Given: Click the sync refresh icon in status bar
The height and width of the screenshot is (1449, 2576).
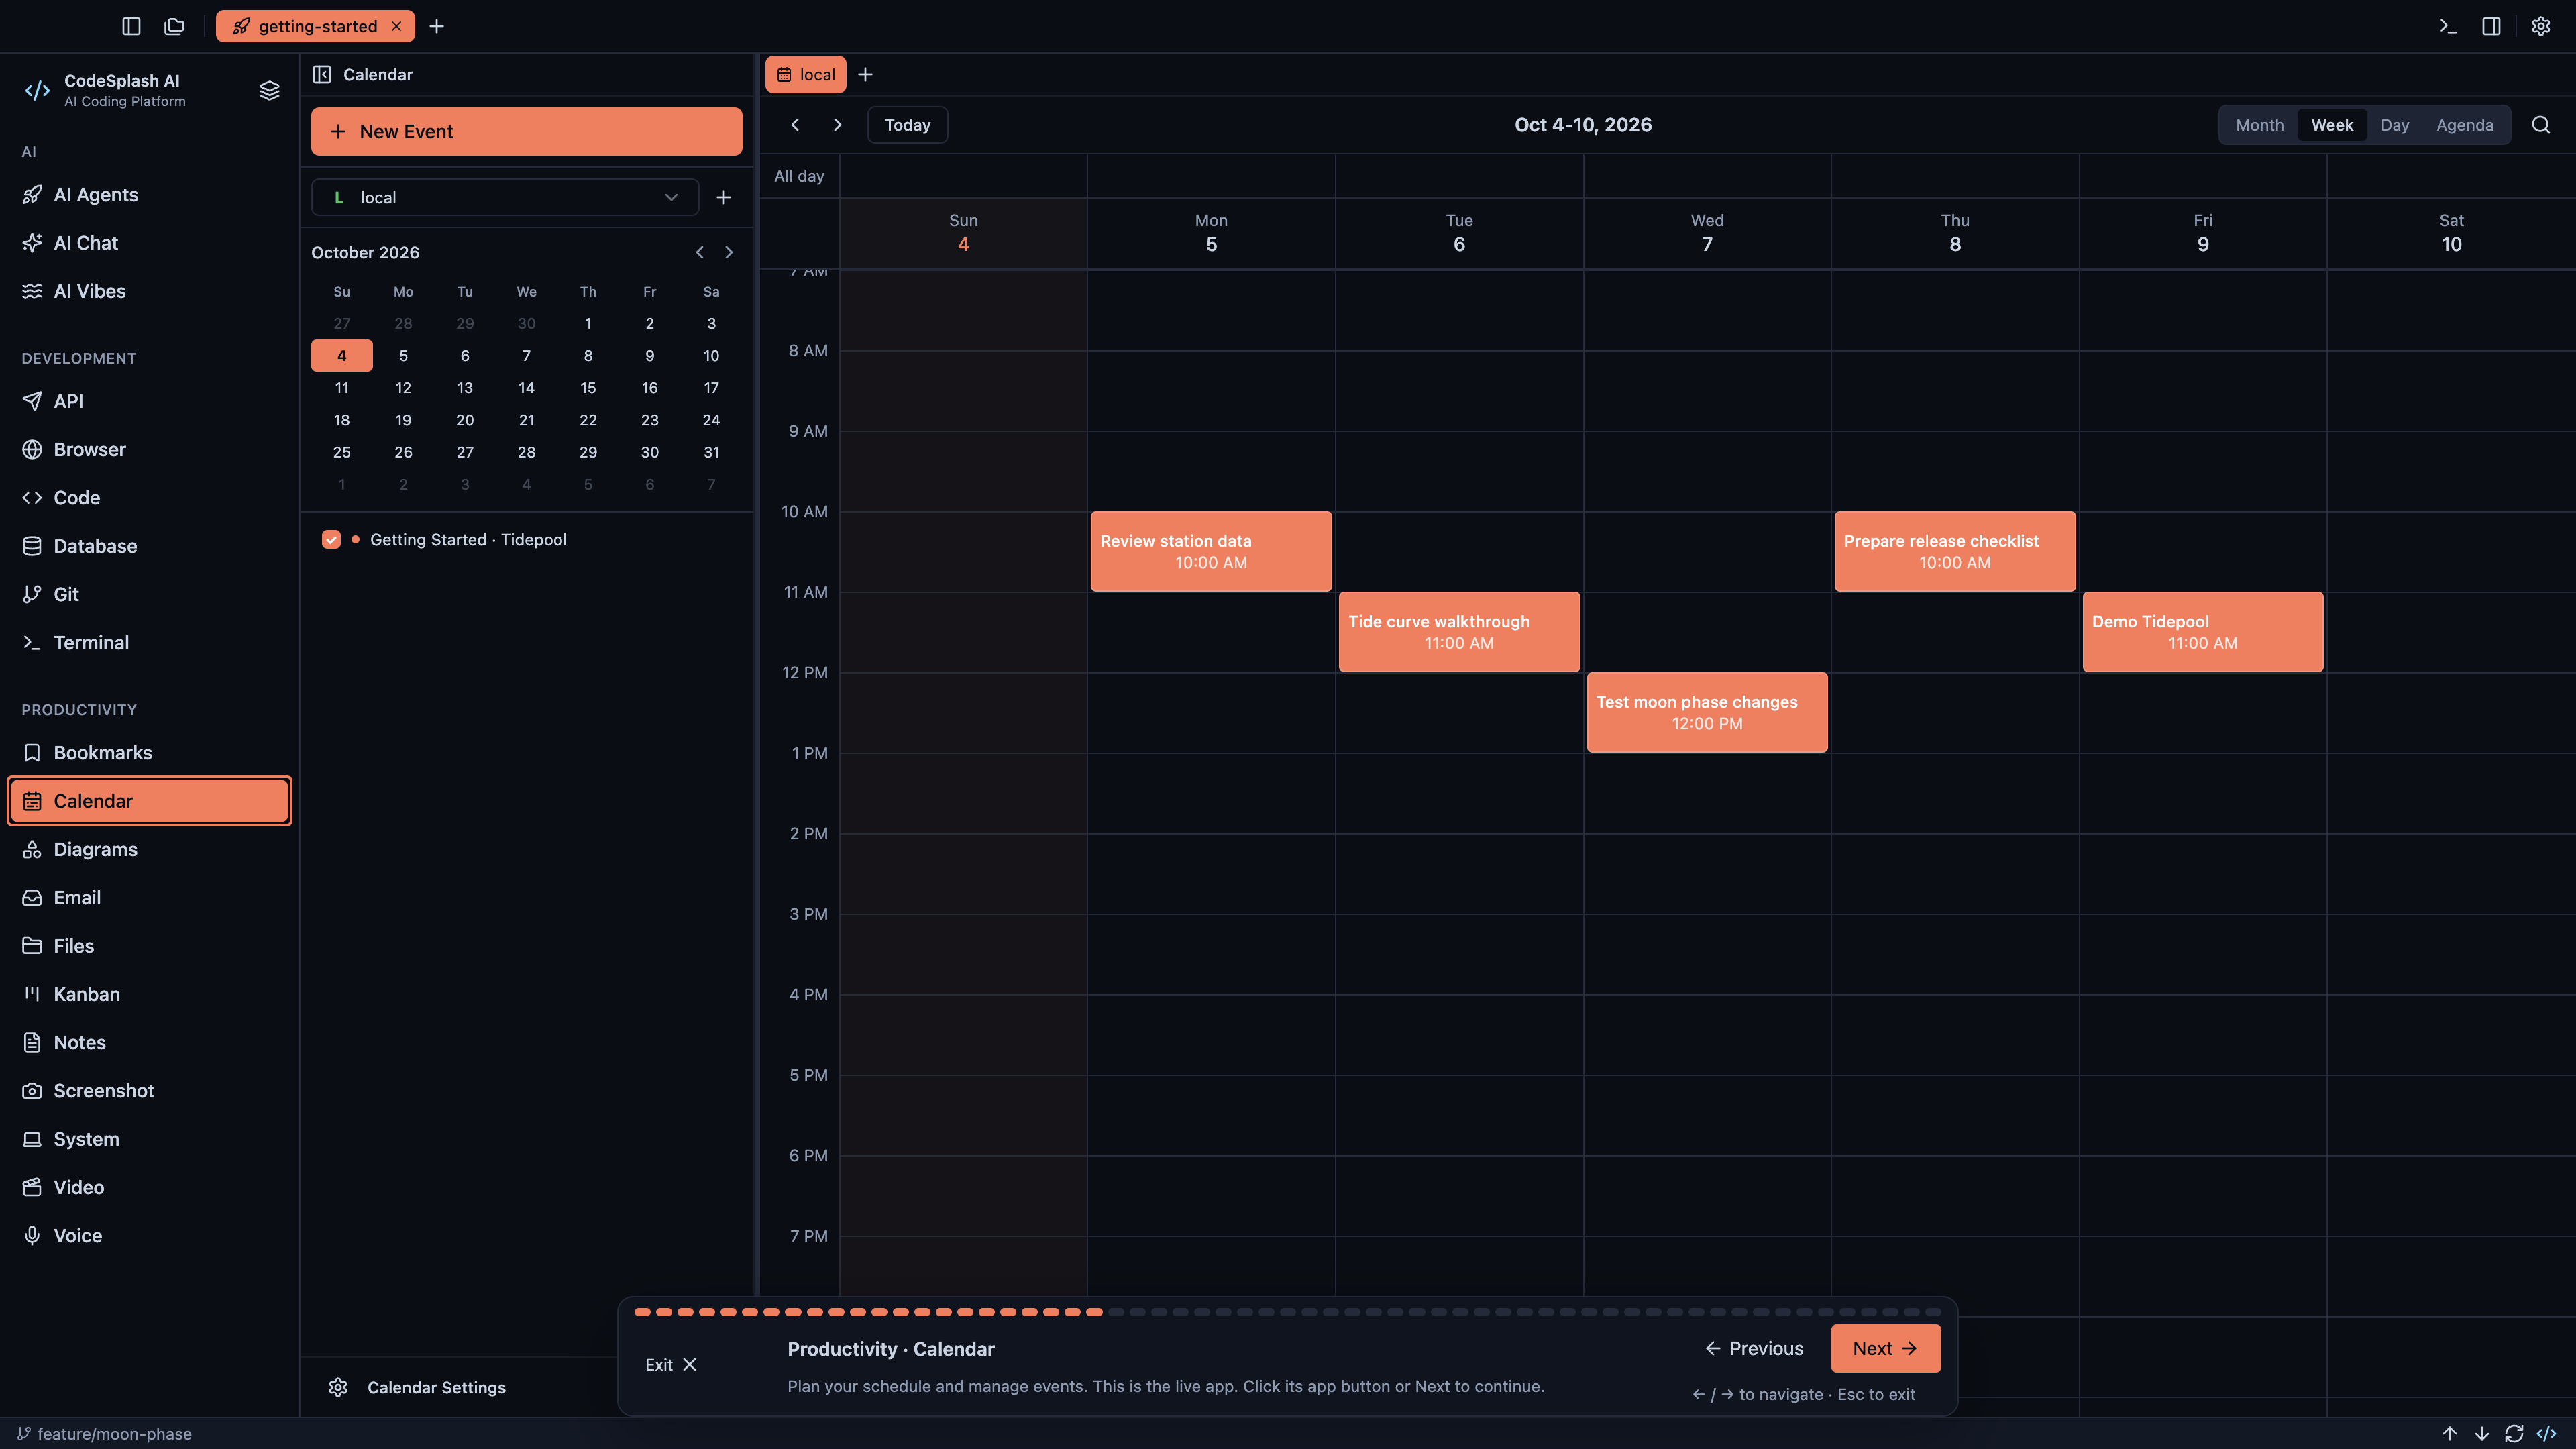Looking at the screenshot, I should (2514, 1433).
